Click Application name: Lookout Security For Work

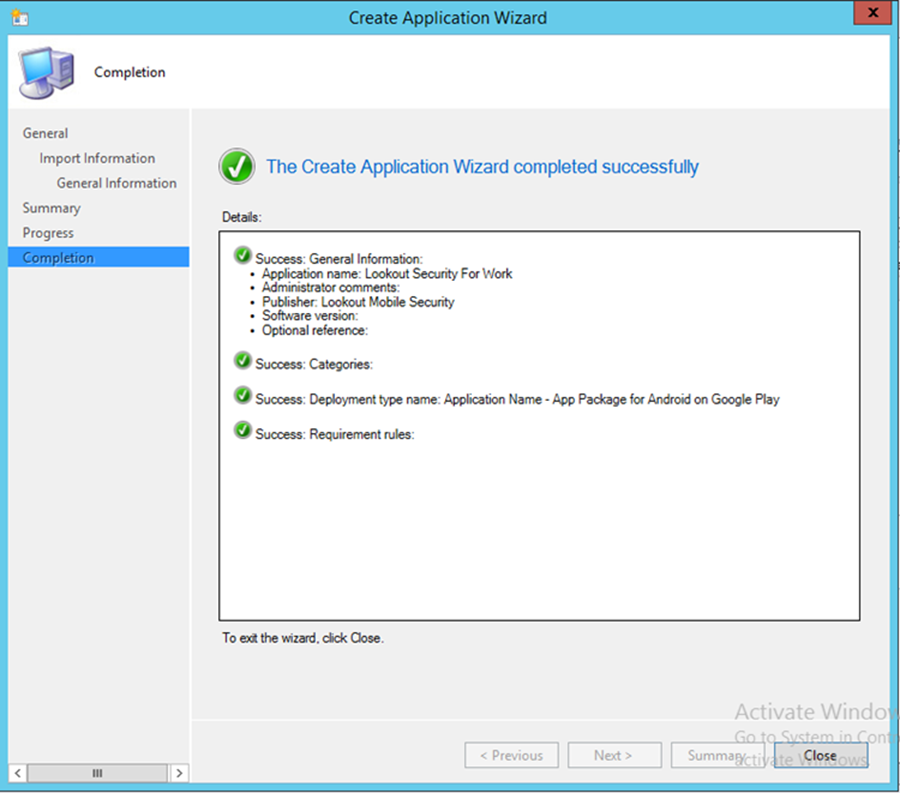387,274
